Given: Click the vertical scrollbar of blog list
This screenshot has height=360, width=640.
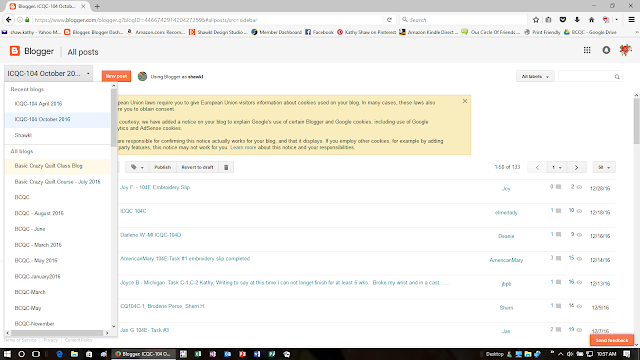Looking at the screenshot, I should [114, 118].
